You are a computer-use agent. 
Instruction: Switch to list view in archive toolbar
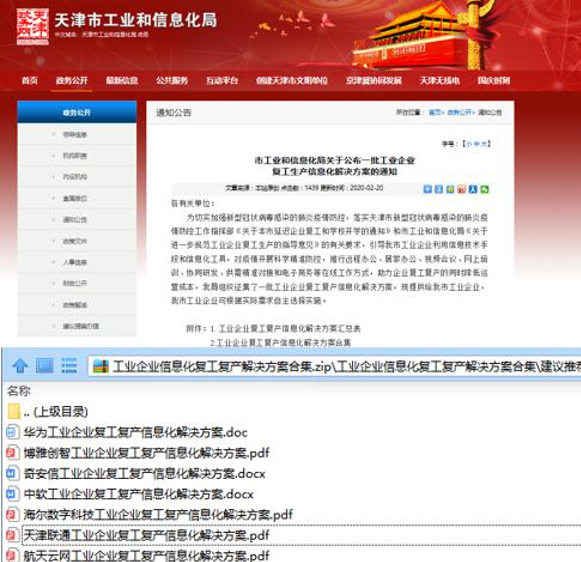(69, 366)
